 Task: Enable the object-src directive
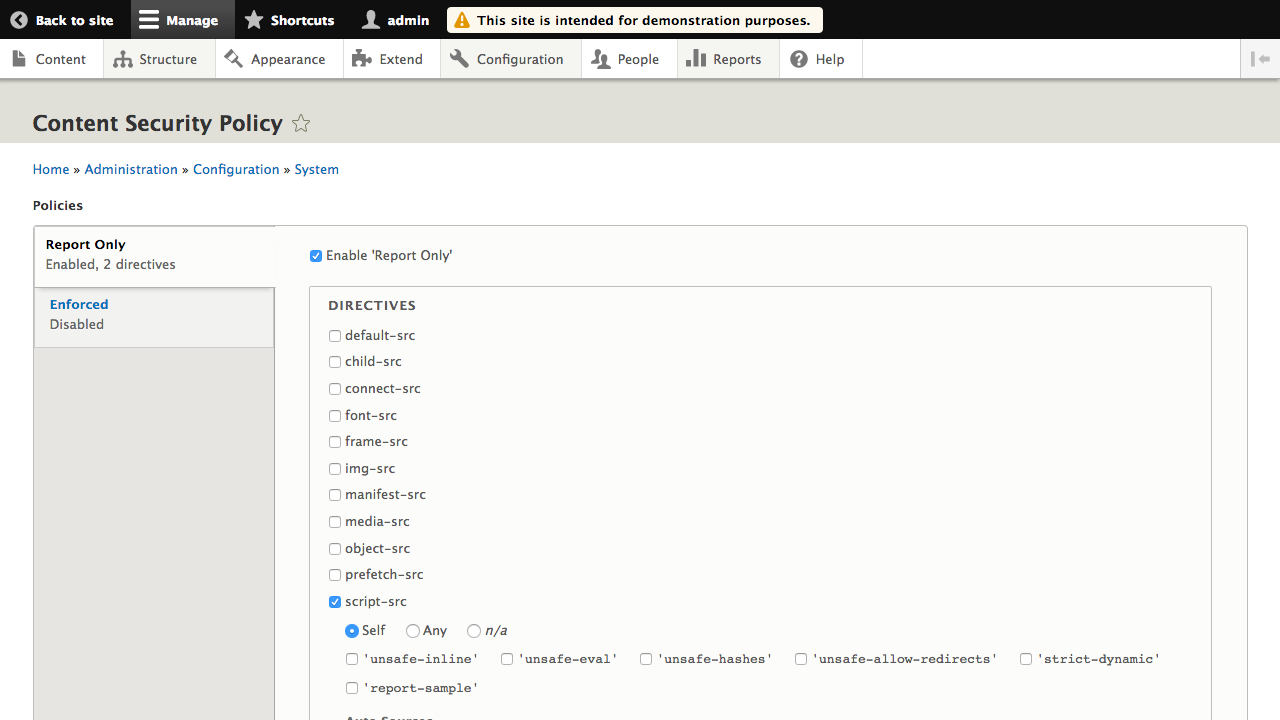[x=335, y=549]
